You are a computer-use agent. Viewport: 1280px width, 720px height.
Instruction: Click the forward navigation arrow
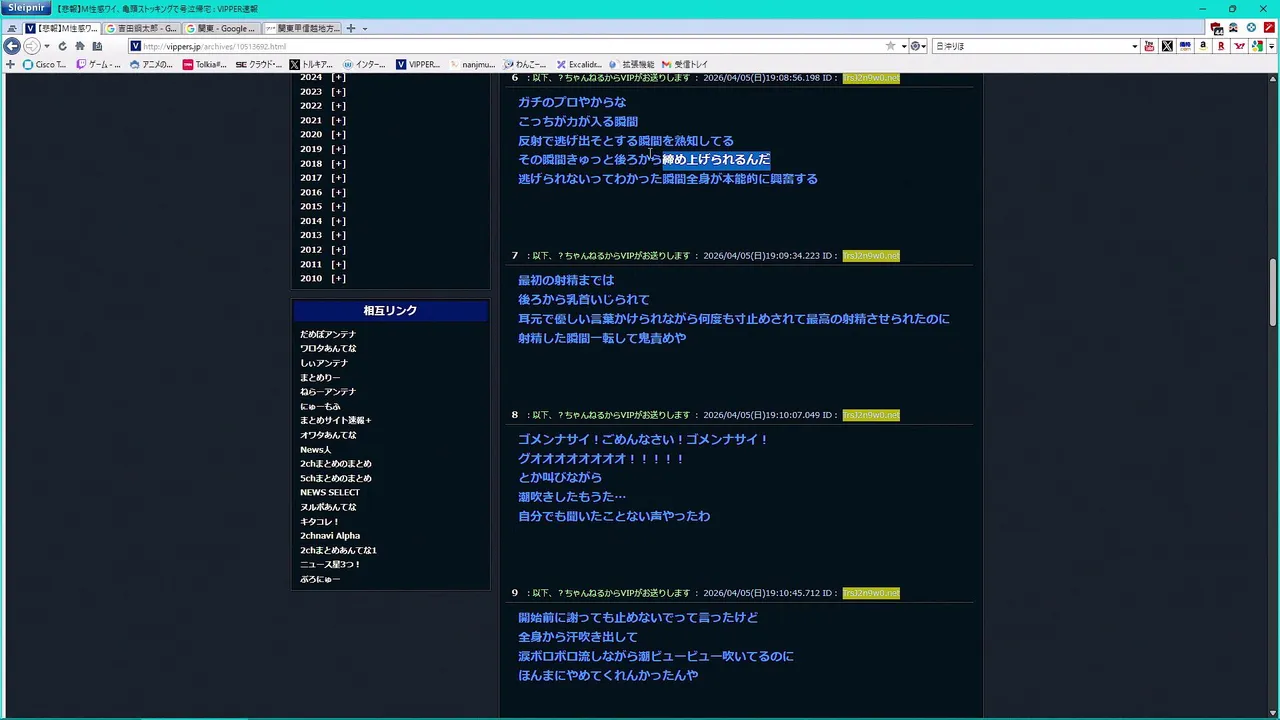tap(31, 46)
